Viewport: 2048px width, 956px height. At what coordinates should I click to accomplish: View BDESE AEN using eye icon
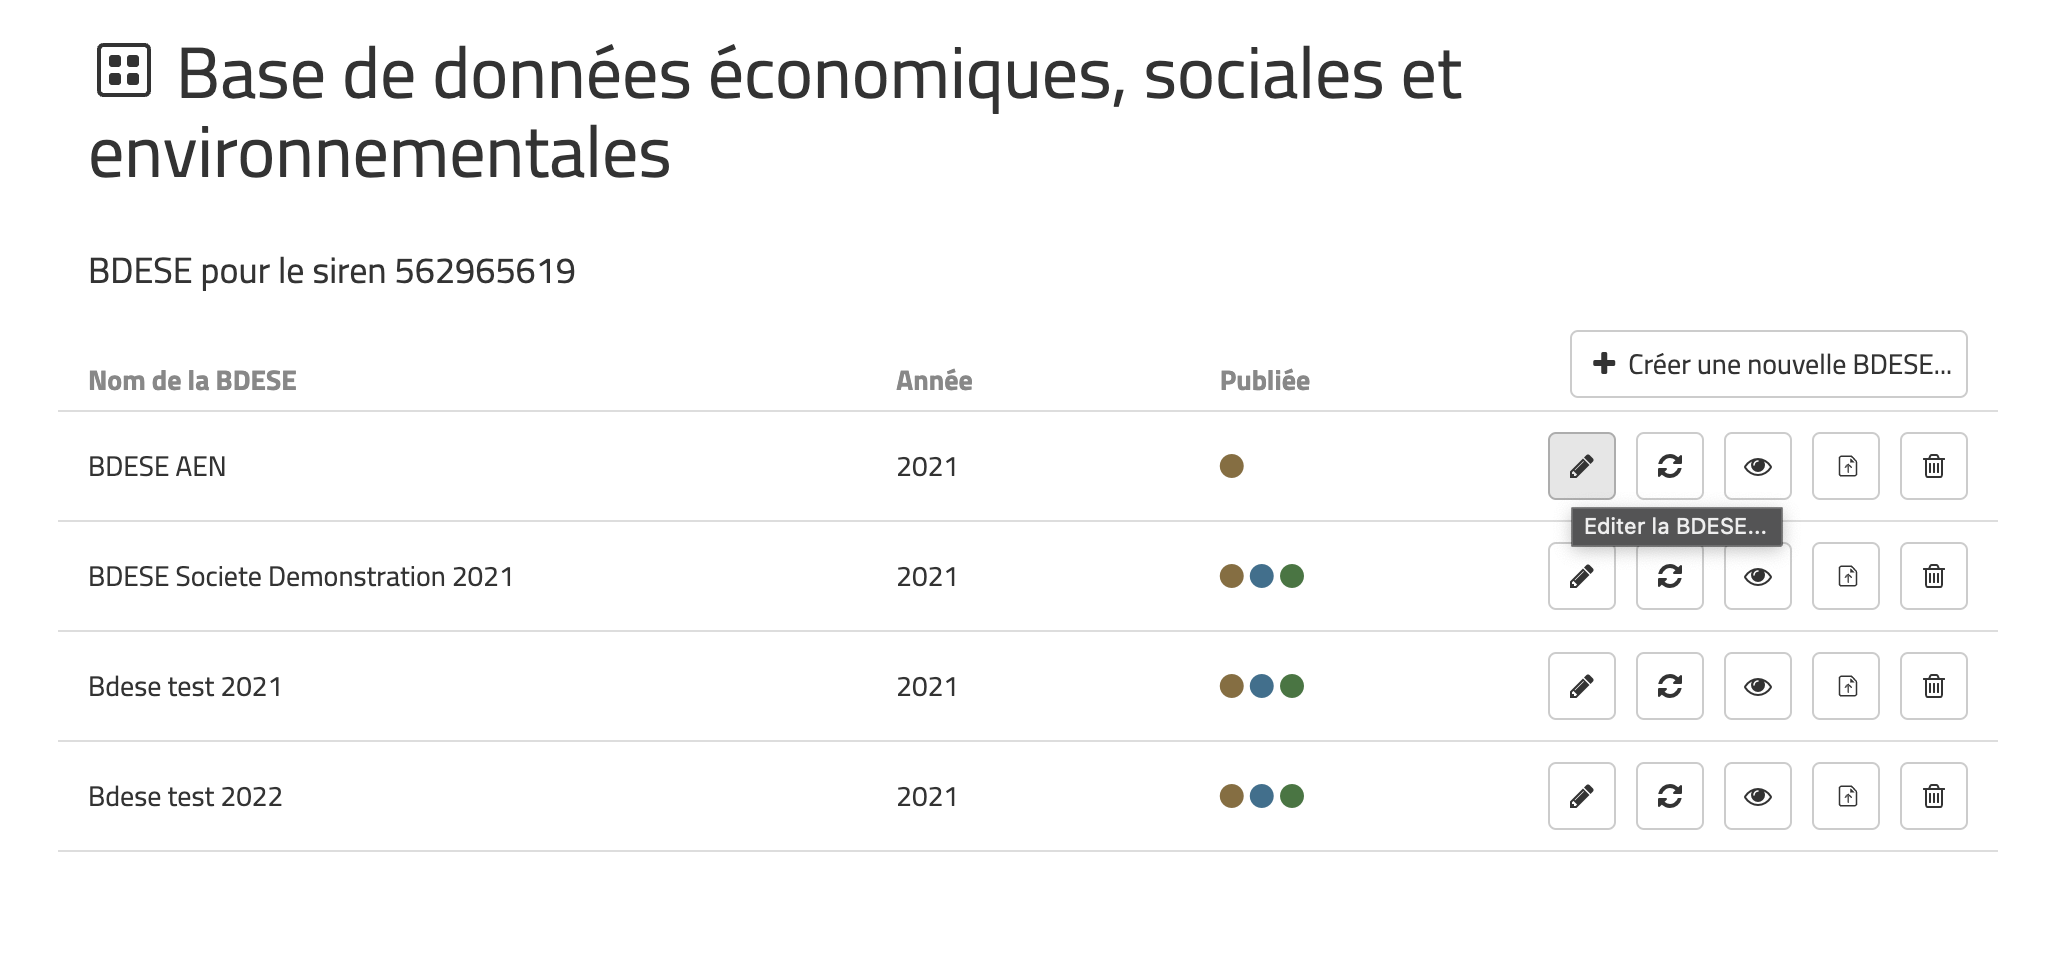point(1757,466)
